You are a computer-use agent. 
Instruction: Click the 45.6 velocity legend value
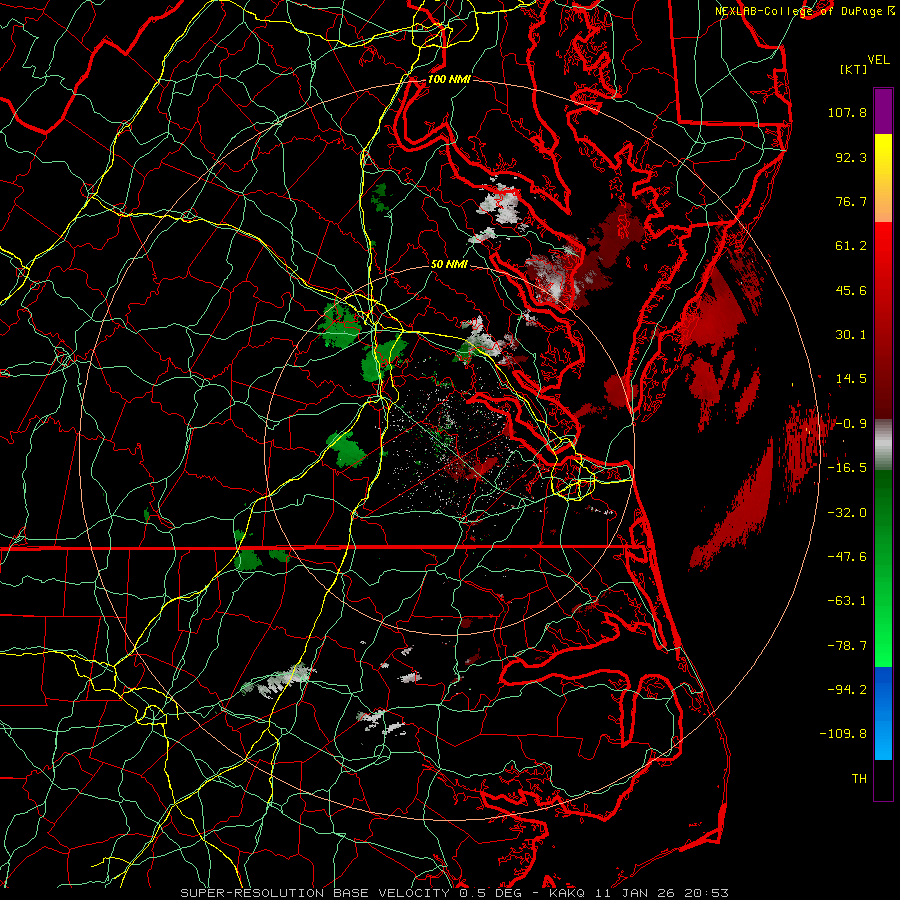pyautogui.click(x=851, y=290)
